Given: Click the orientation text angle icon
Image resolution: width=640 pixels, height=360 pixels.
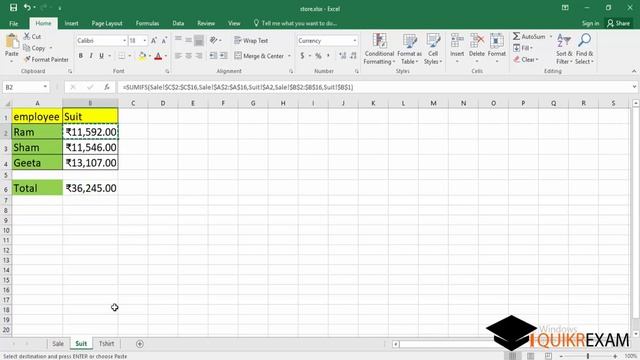Looking at the screenshot, I should [x=214, y=40].
